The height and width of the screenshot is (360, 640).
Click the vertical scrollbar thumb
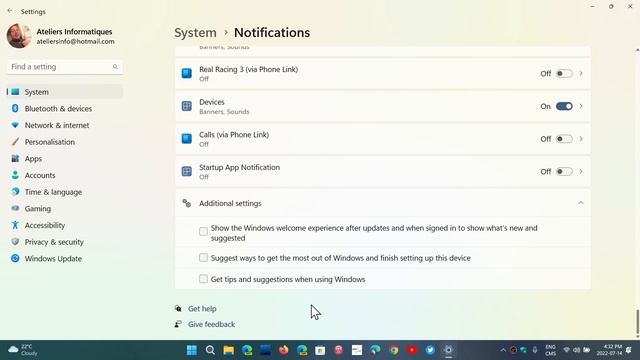coord(637,322)
